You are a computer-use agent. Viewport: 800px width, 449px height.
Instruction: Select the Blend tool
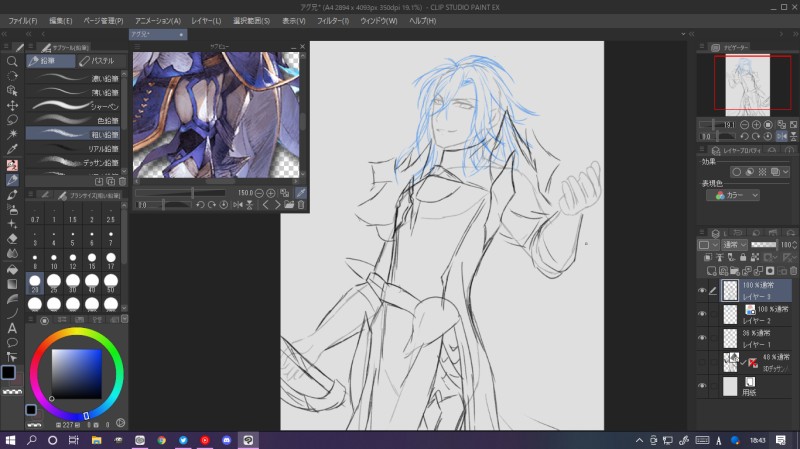click(12, 254)
